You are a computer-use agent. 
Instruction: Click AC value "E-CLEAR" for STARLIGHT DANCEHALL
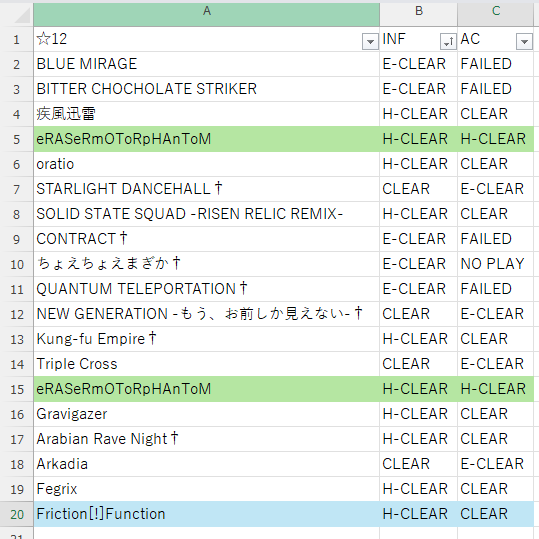(x=492, y=189)
